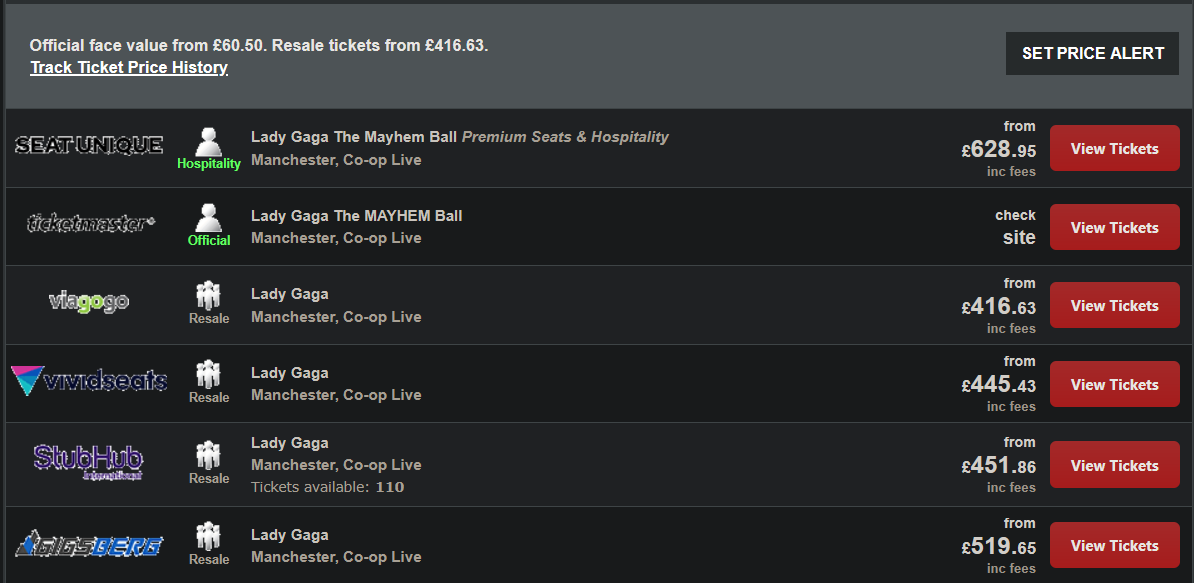View Tickets on Ticketmaster row

tap(1115, 227)
